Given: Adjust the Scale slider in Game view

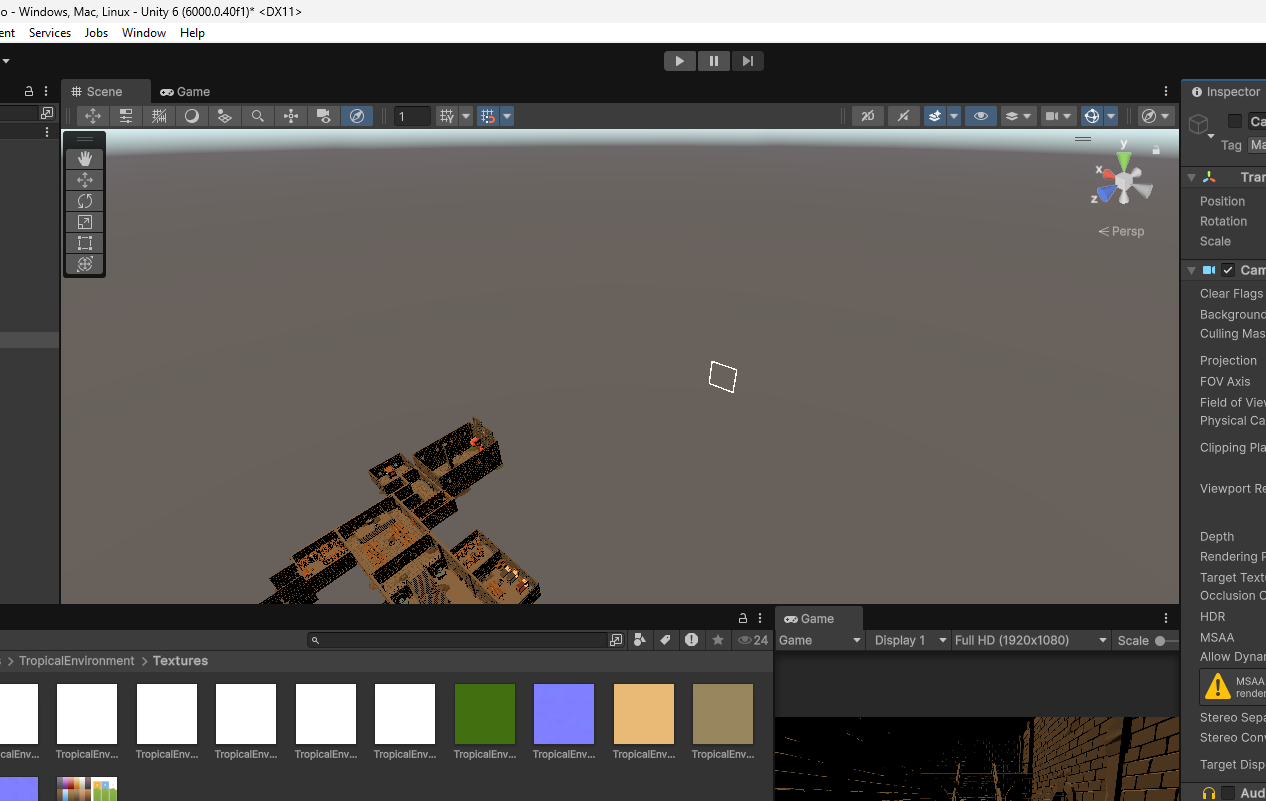Looking at the screenshot, I should pyautogui.click(x=1159, y=640).
